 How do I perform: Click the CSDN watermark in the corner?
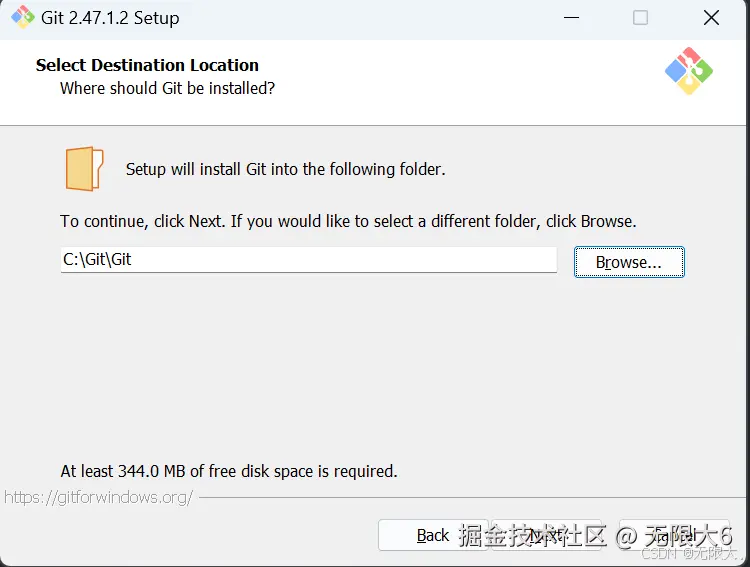point(690,553)
